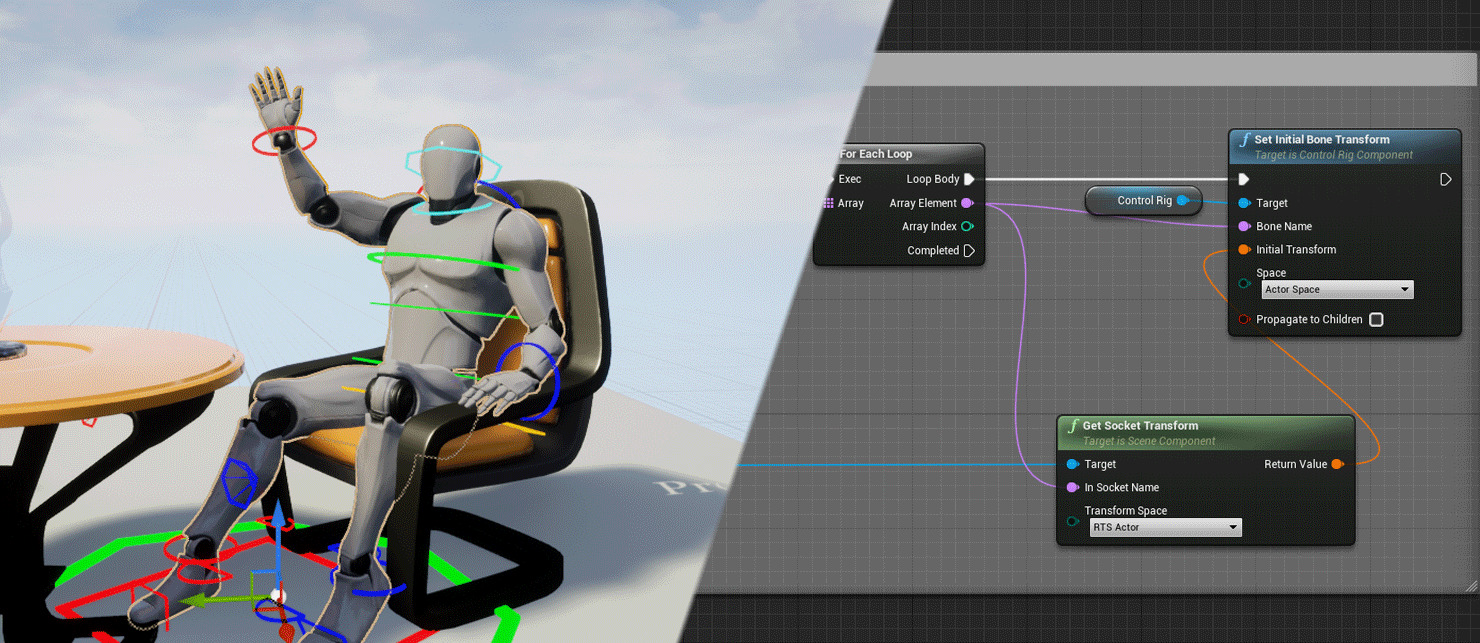This screenshot has width=1480, height=643.
Task: Click the Bone Name input pin
Action: pos(1244,226)
